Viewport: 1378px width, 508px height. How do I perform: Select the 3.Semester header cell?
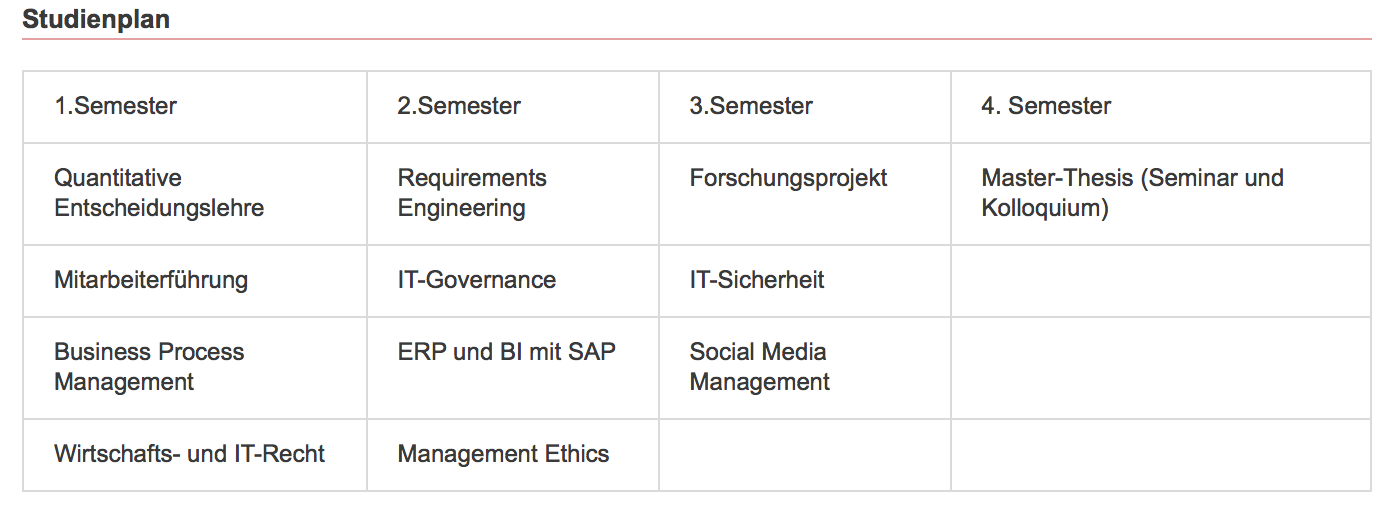click(x=805, y=107)
